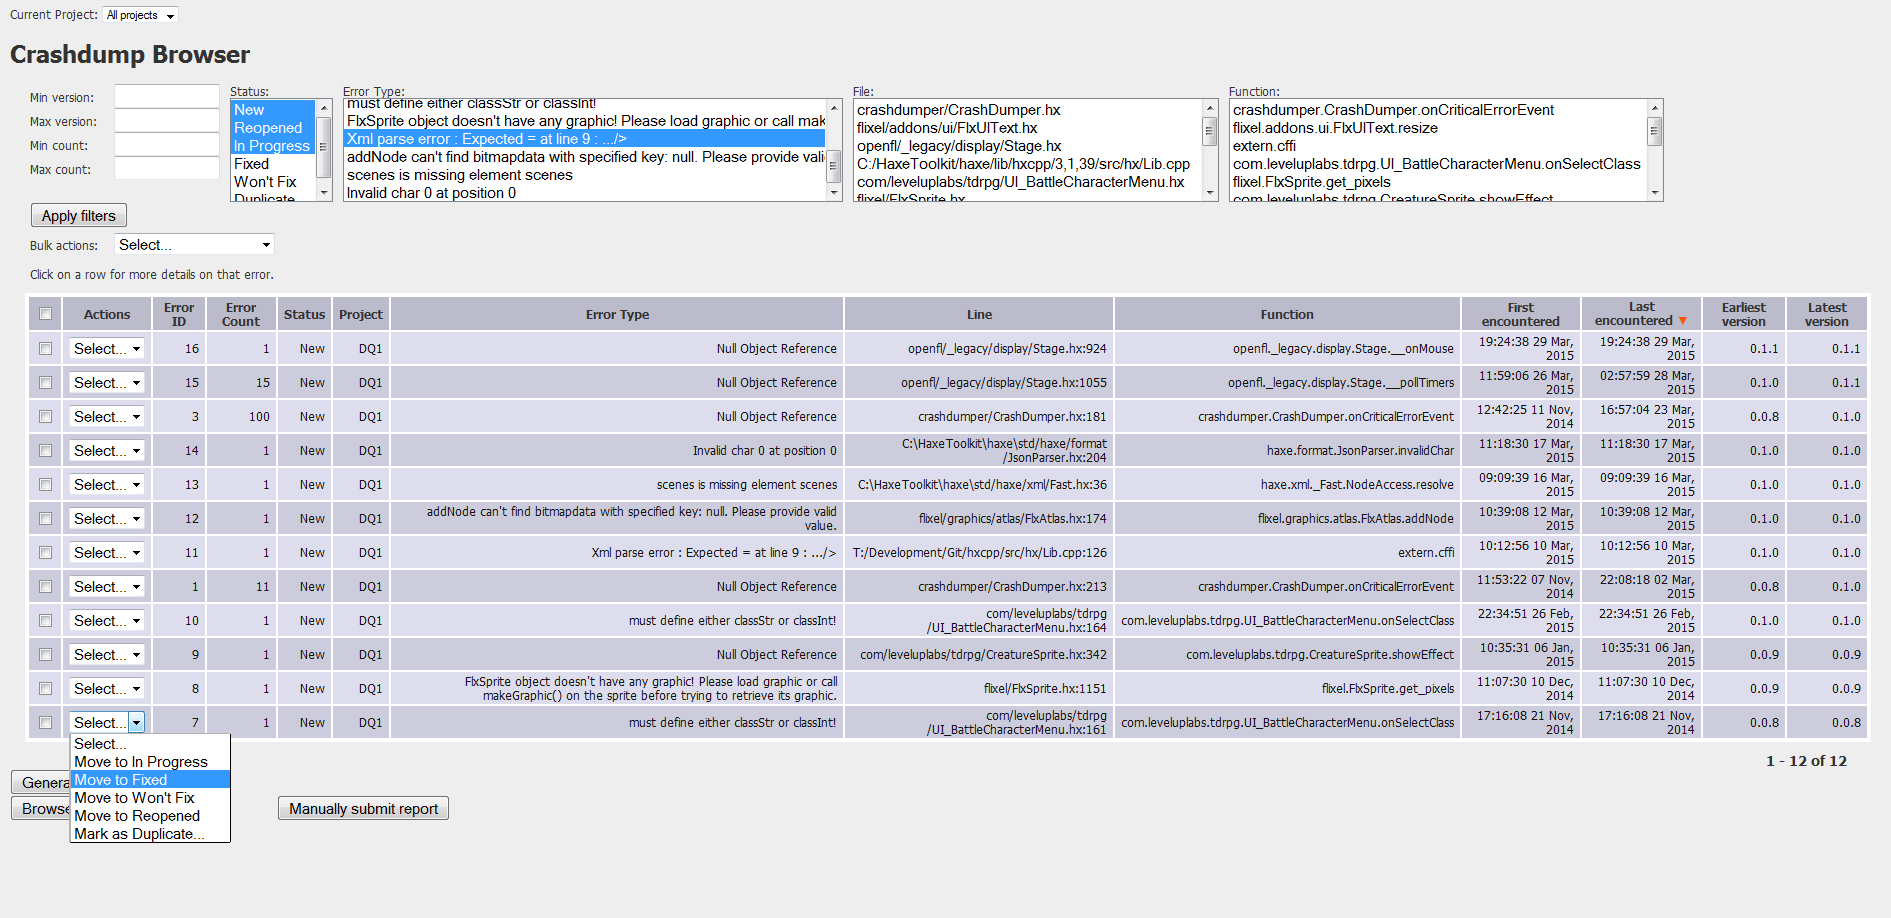Expand the Actions dropdown for error ID 14

click(107, 451)
